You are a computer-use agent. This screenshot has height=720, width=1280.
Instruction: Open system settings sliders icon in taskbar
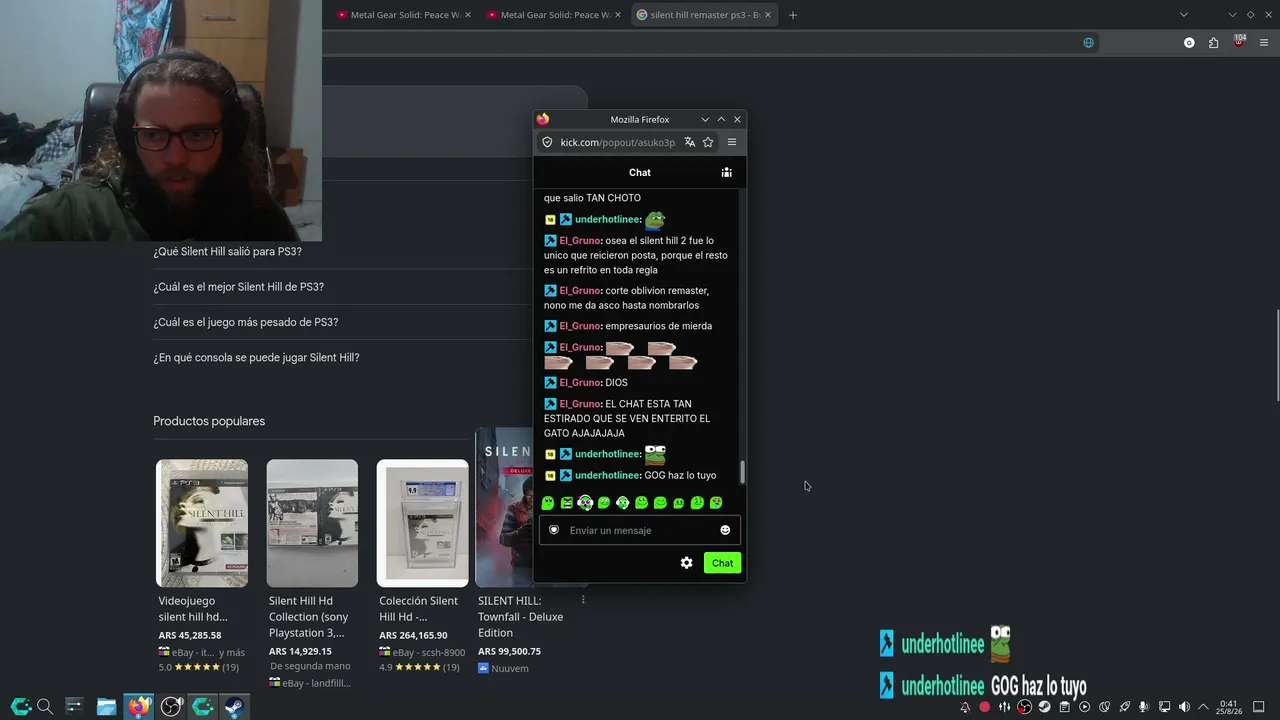(x=74, y=707)
